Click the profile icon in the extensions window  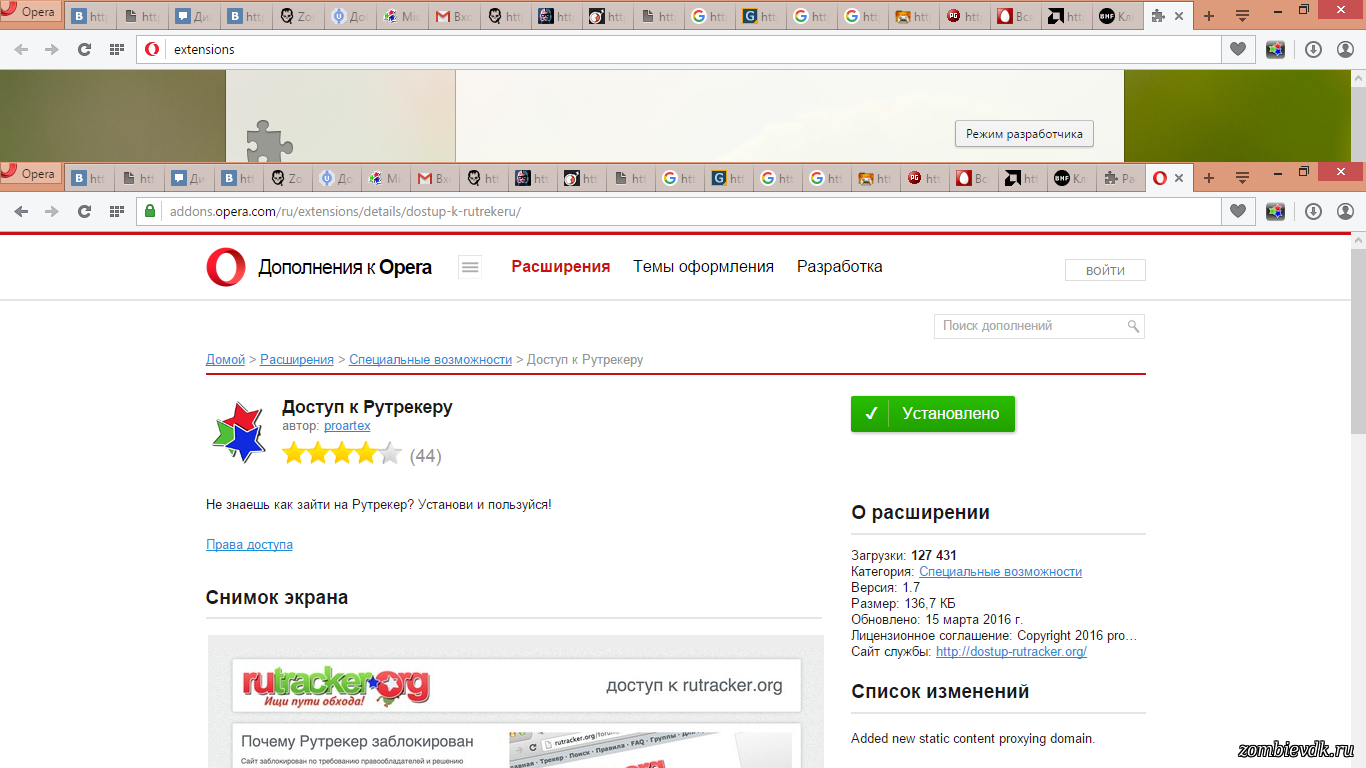click(x=1345, y=49)
